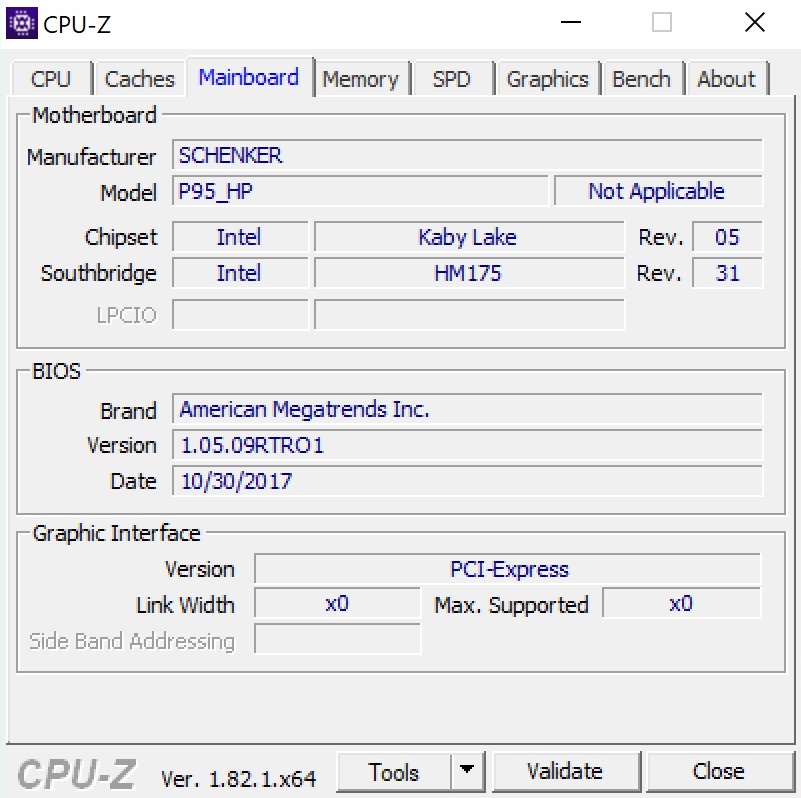Click the southbridge revision value 31
The height and width of the screenshot is (798, 801).
[727, 272]
